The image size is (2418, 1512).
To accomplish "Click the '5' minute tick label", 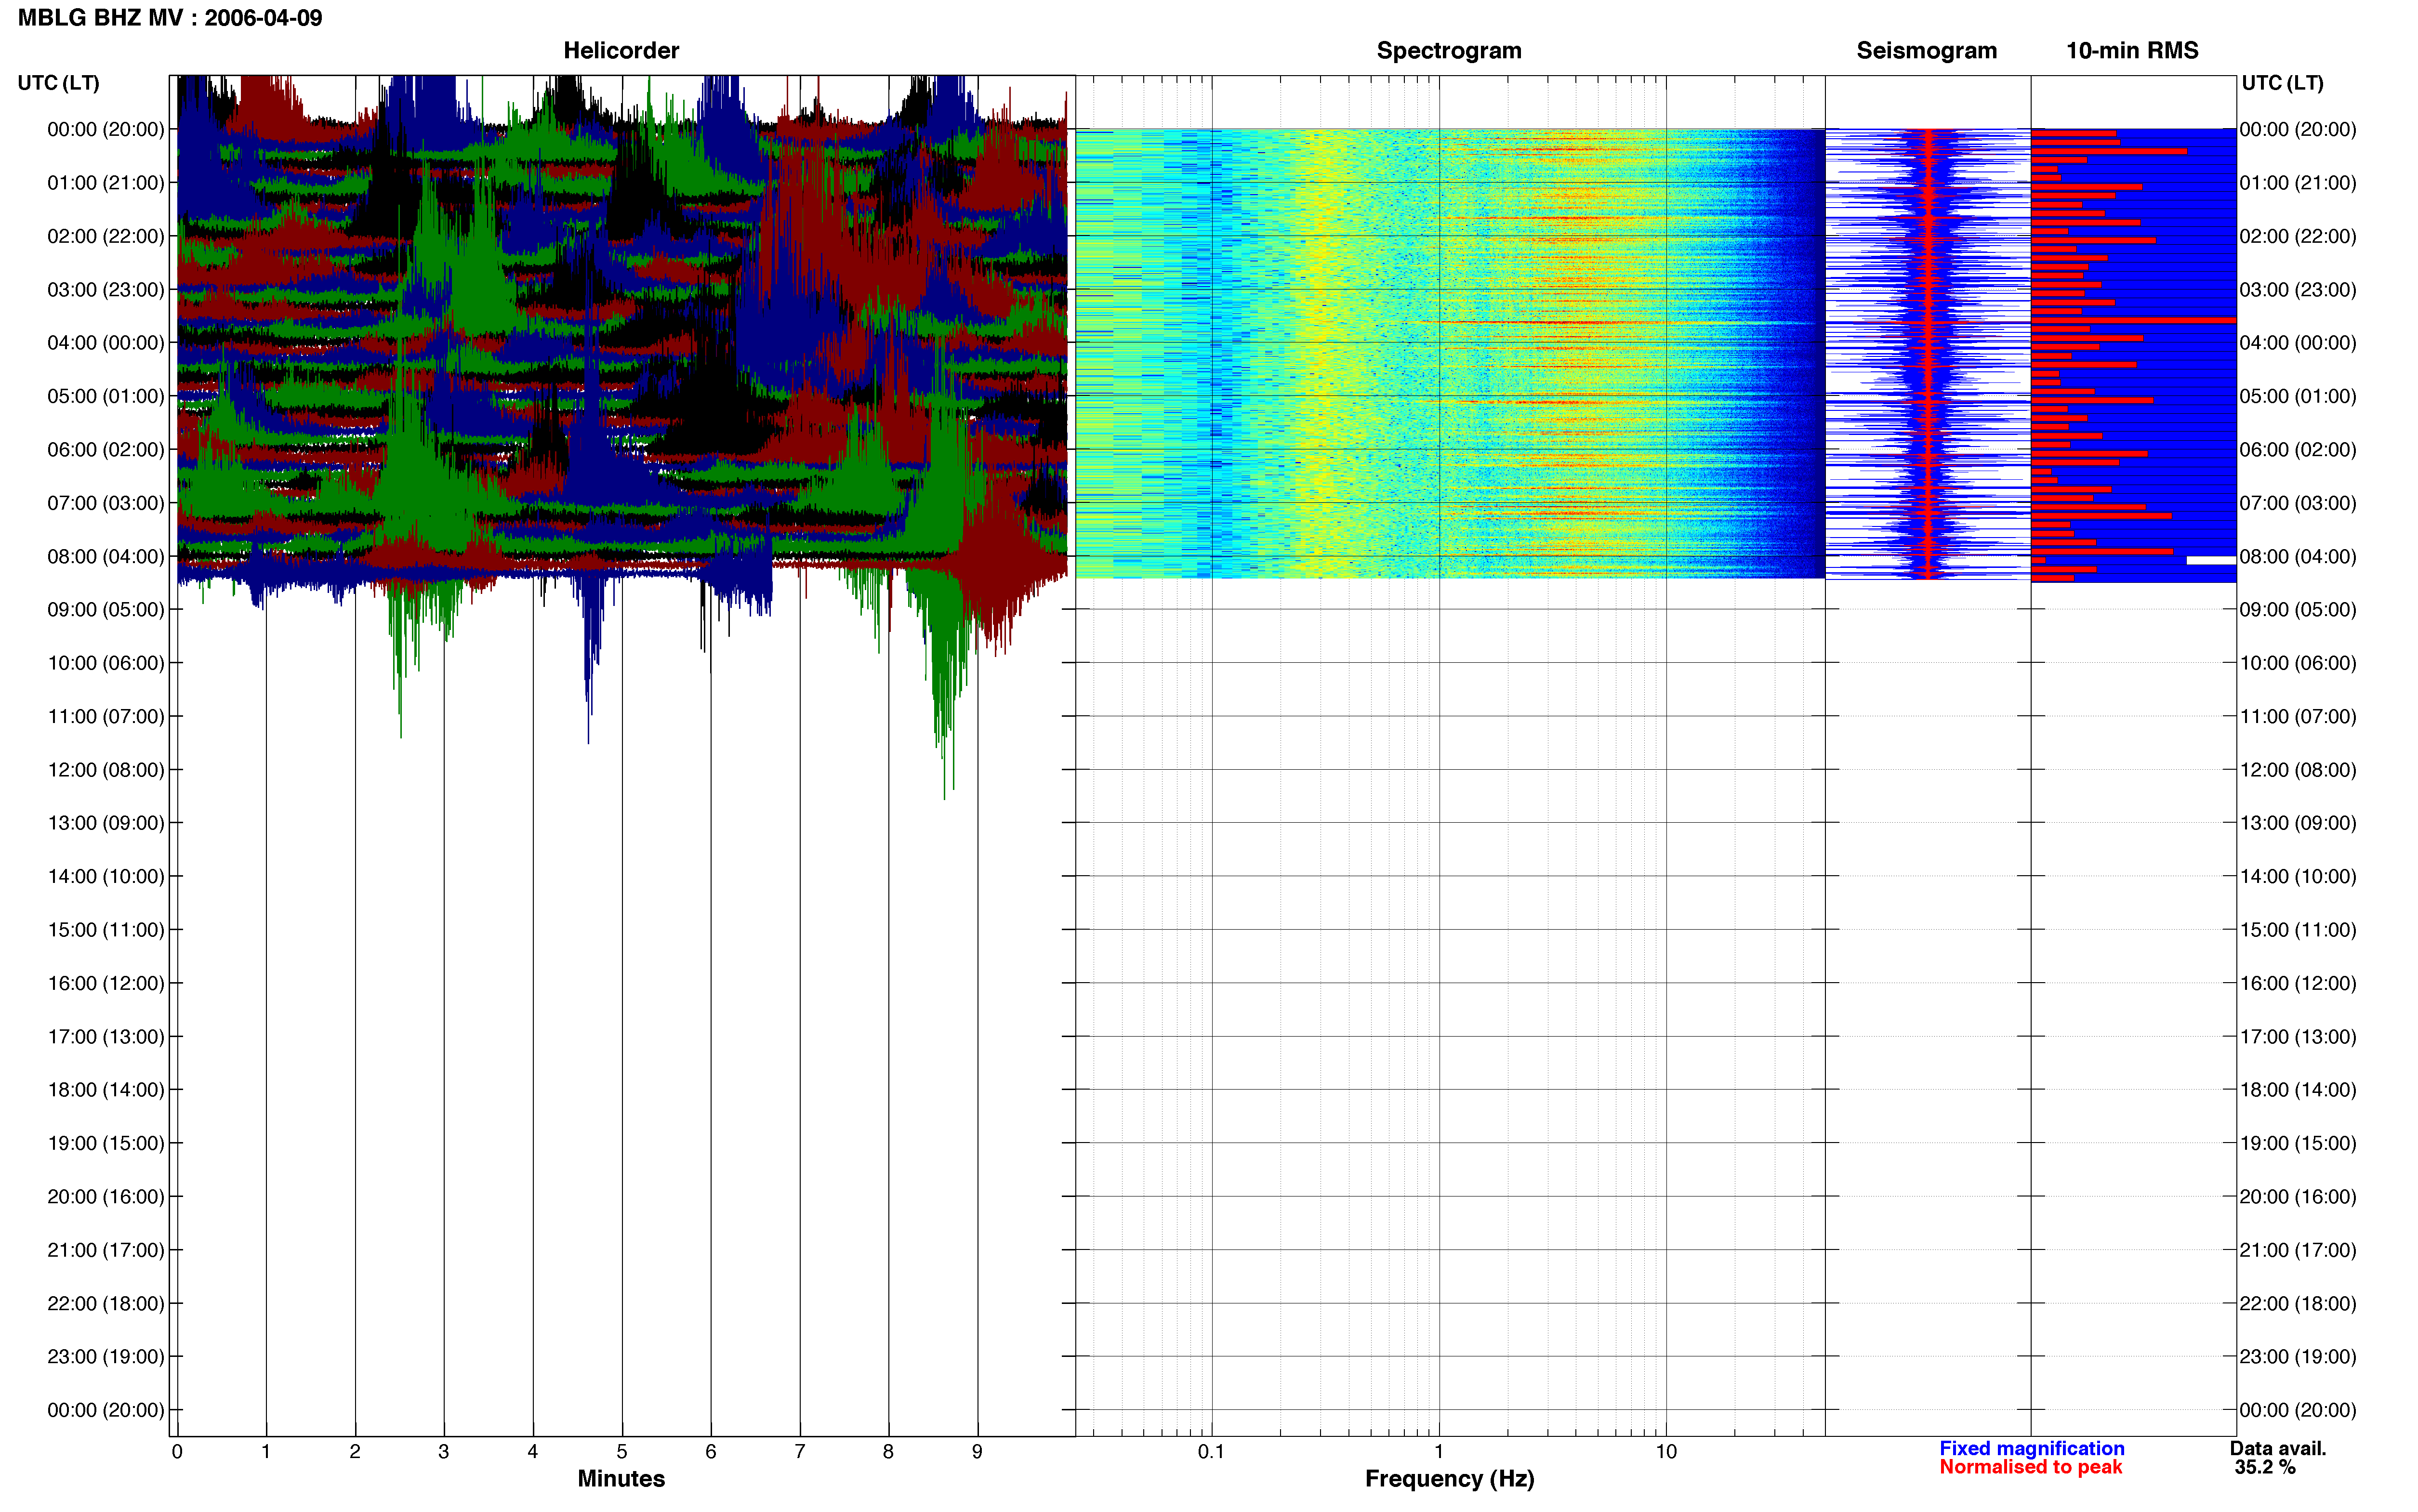I will point(622,1452).
